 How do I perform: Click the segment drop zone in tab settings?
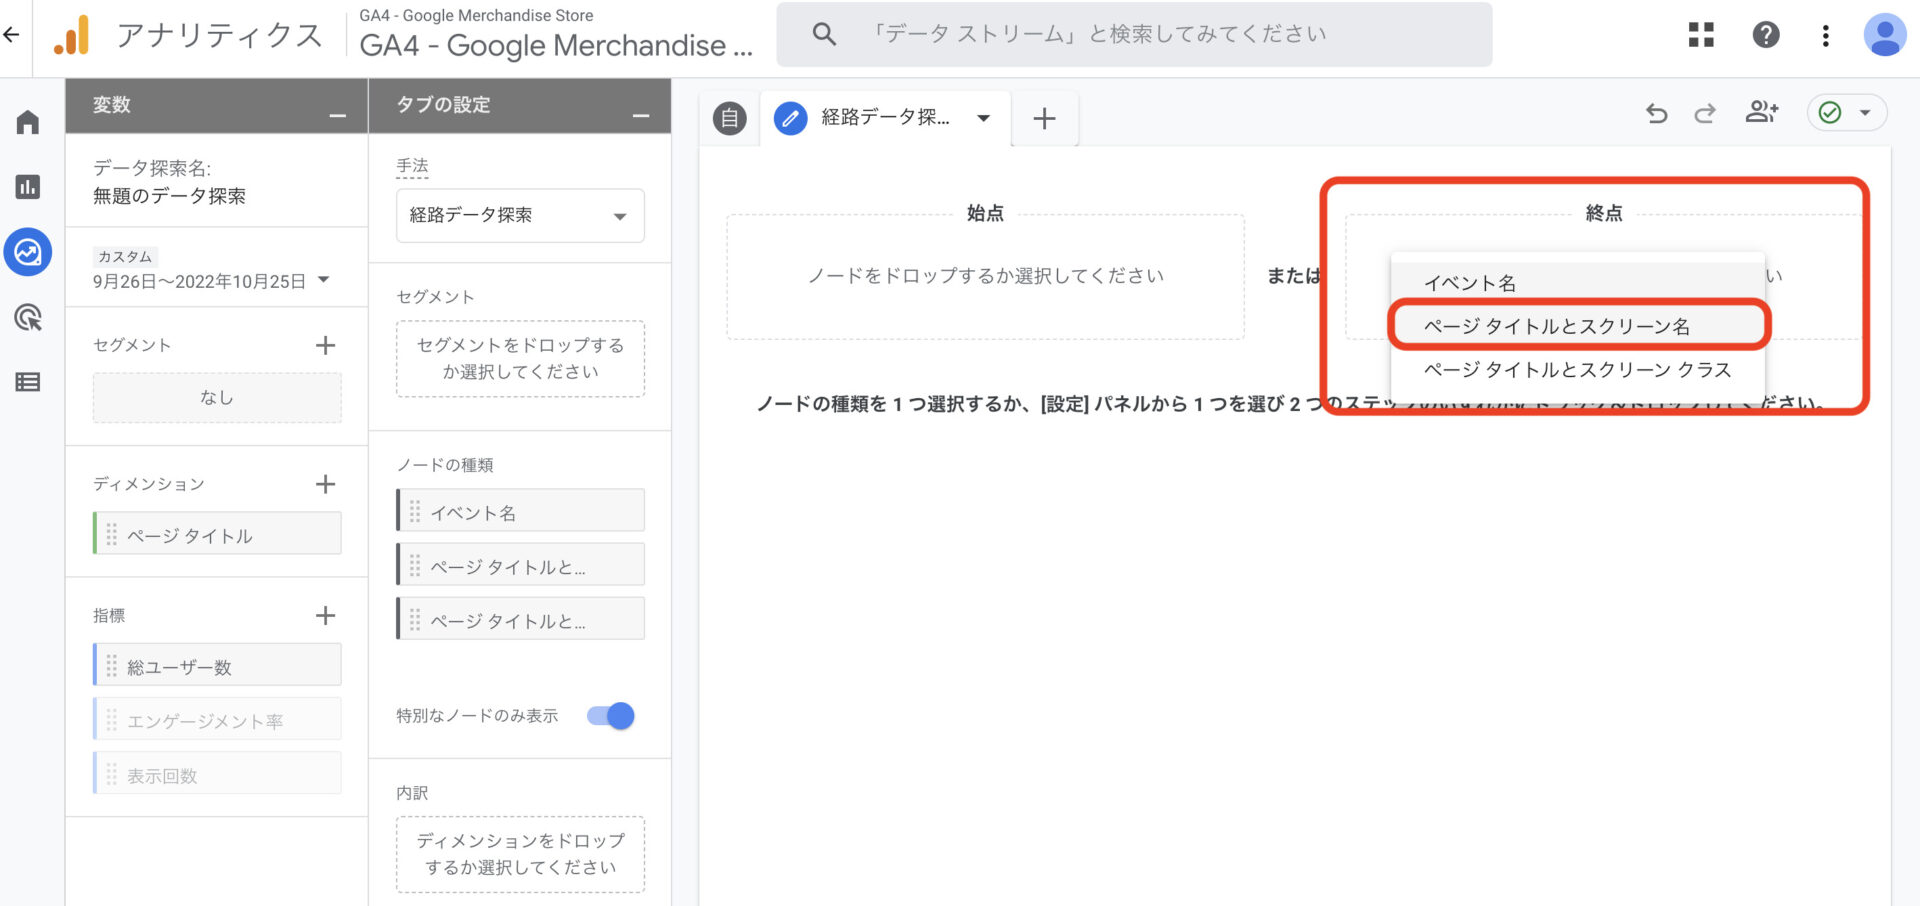[520, 358]
